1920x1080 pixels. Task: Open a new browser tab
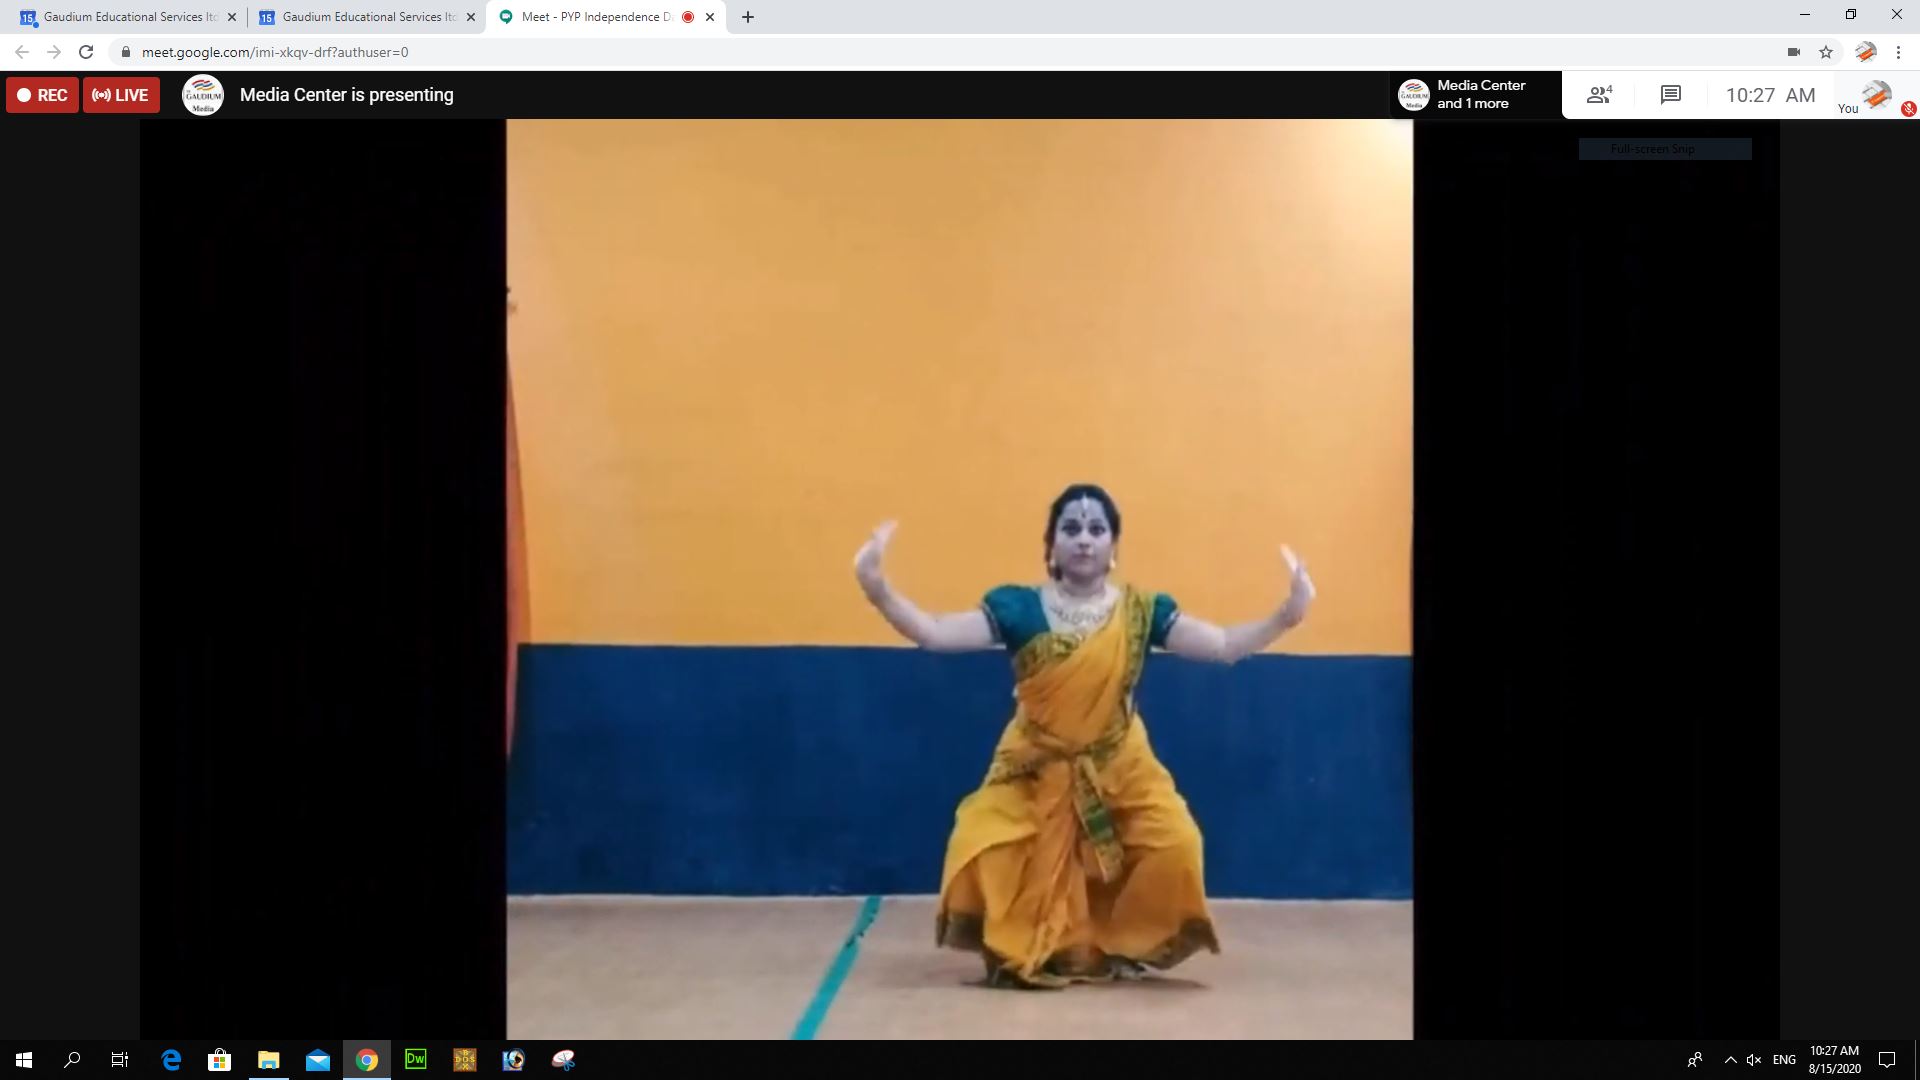click(748, 17)
